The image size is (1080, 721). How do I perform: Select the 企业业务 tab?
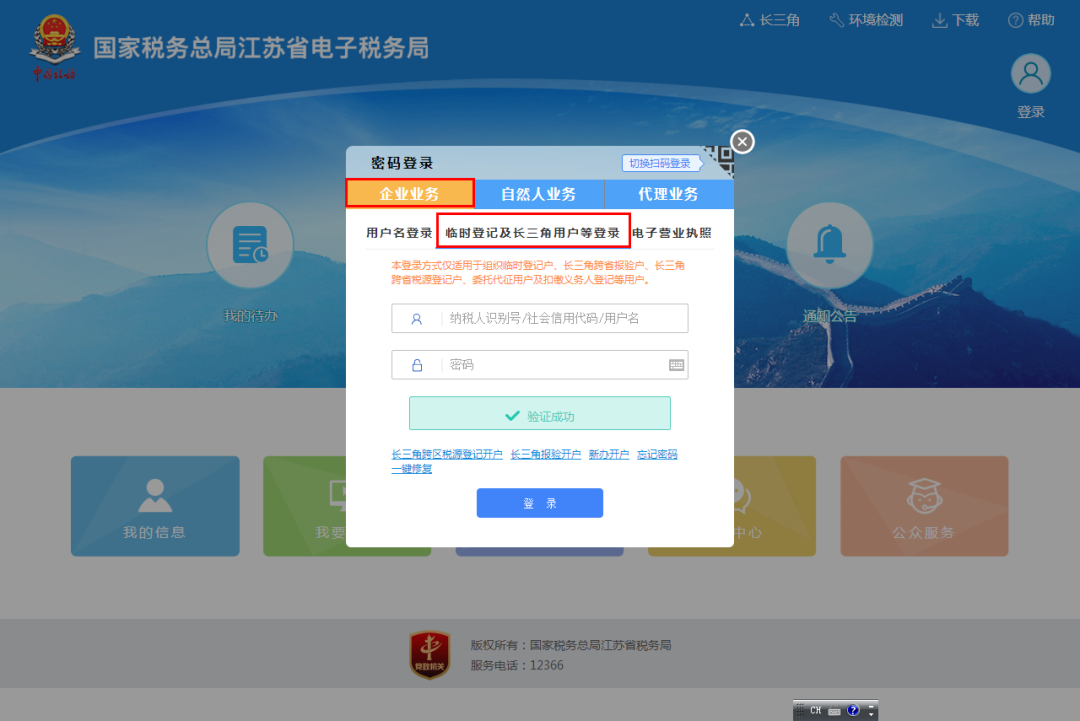410,194
